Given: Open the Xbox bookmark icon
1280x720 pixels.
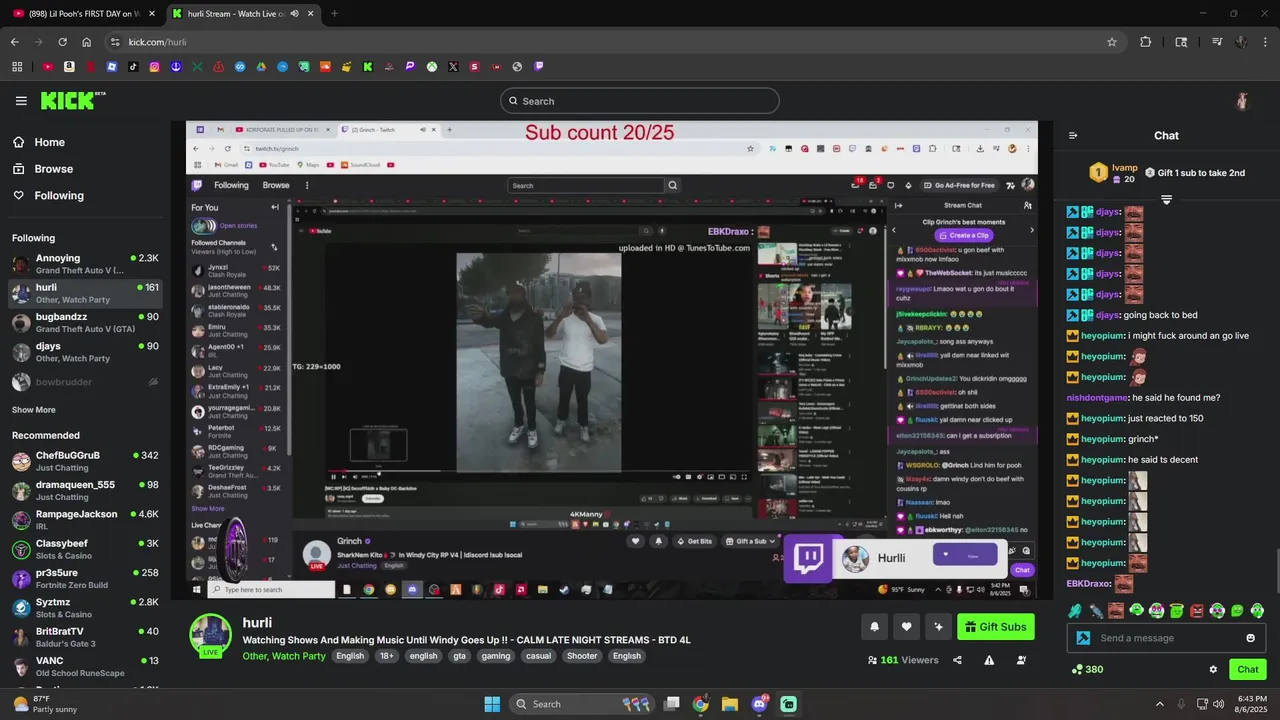Looking at the screenshot, I should point(432,66).
